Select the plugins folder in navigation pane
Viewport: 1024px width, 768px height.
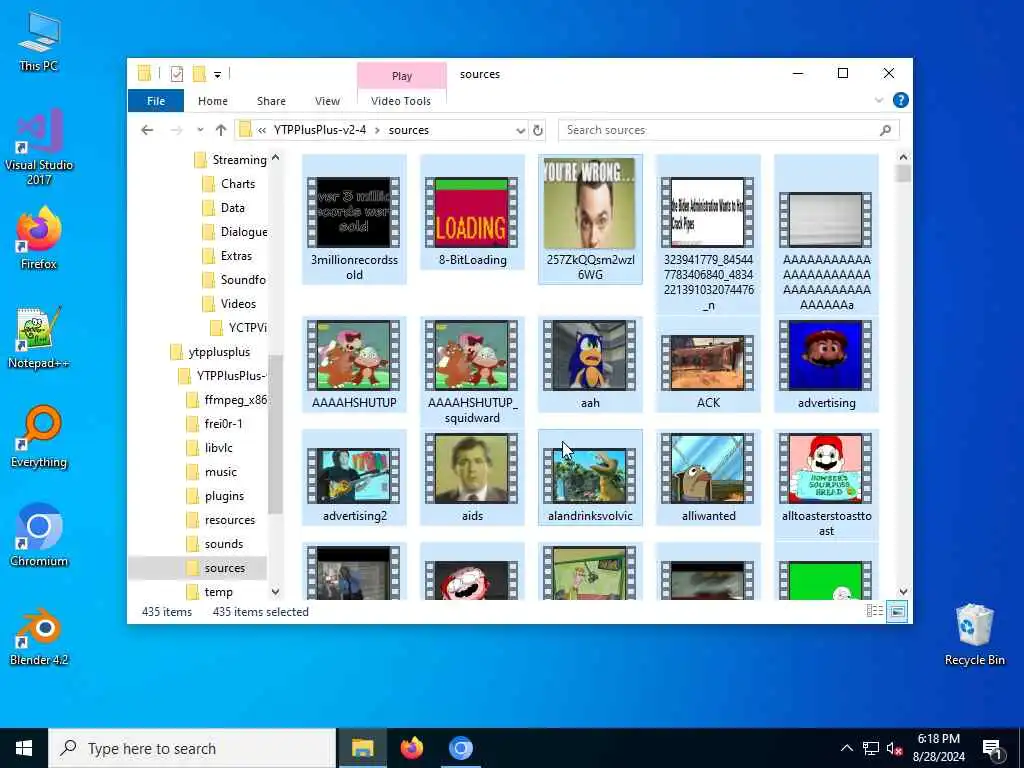(215, 496)
